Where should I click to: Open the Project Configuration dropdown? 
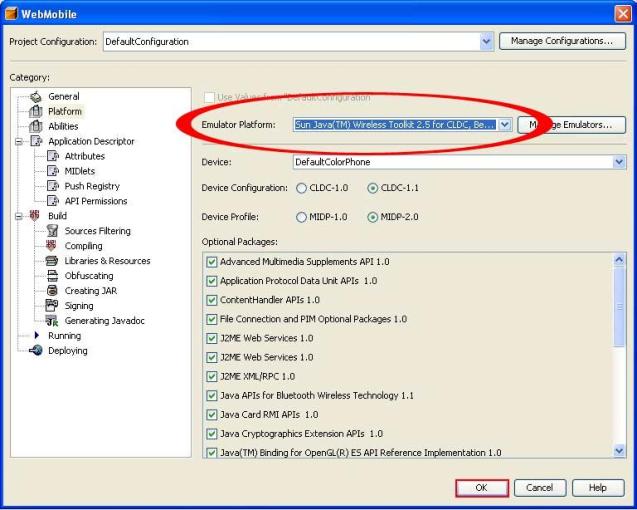click(486, 41)
